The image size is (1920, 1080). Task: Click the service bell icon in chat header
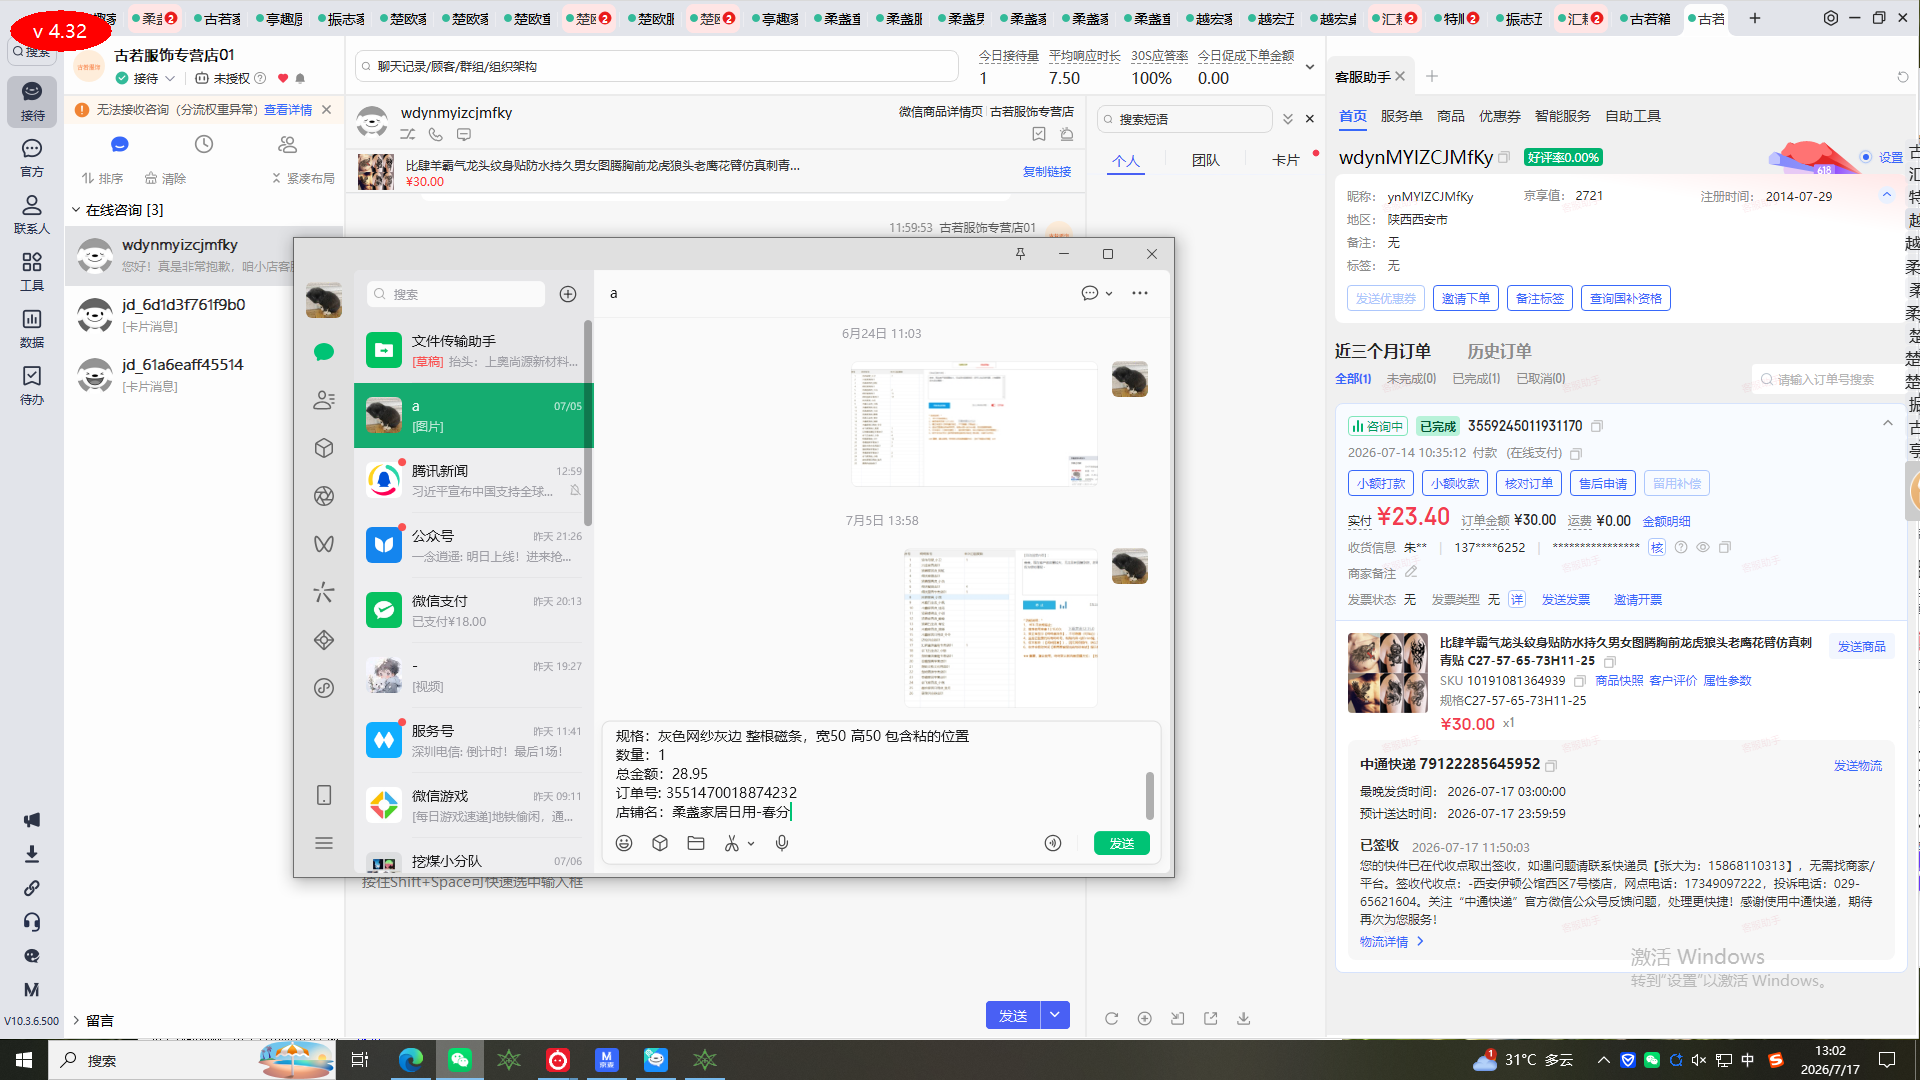coord(1067,134)
